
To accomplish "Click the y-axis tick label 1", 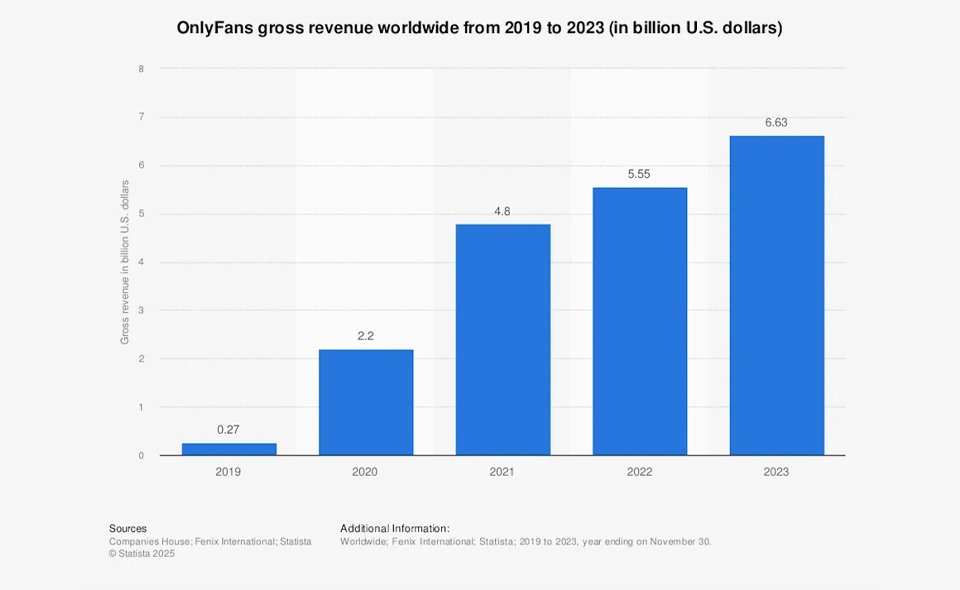I will tap(141, 407).
